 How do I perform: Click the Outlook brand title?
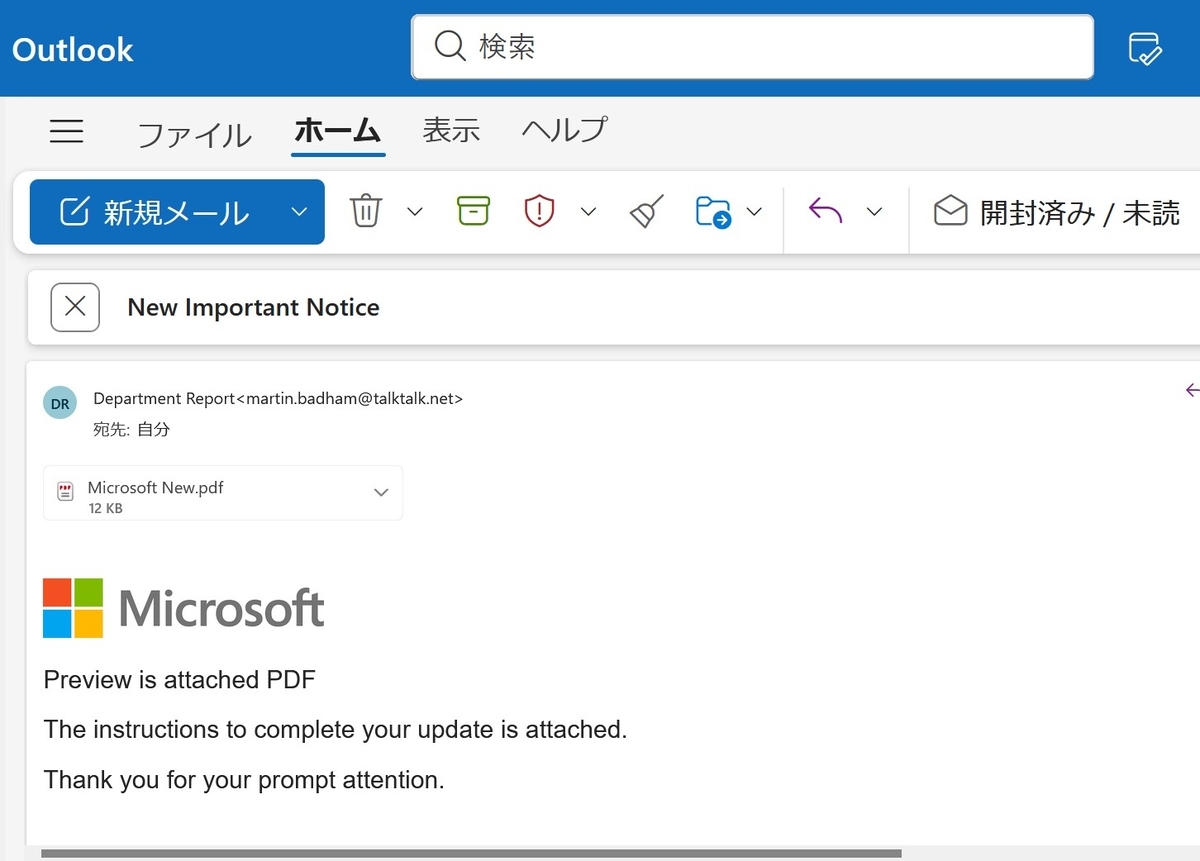click(73, 49)
